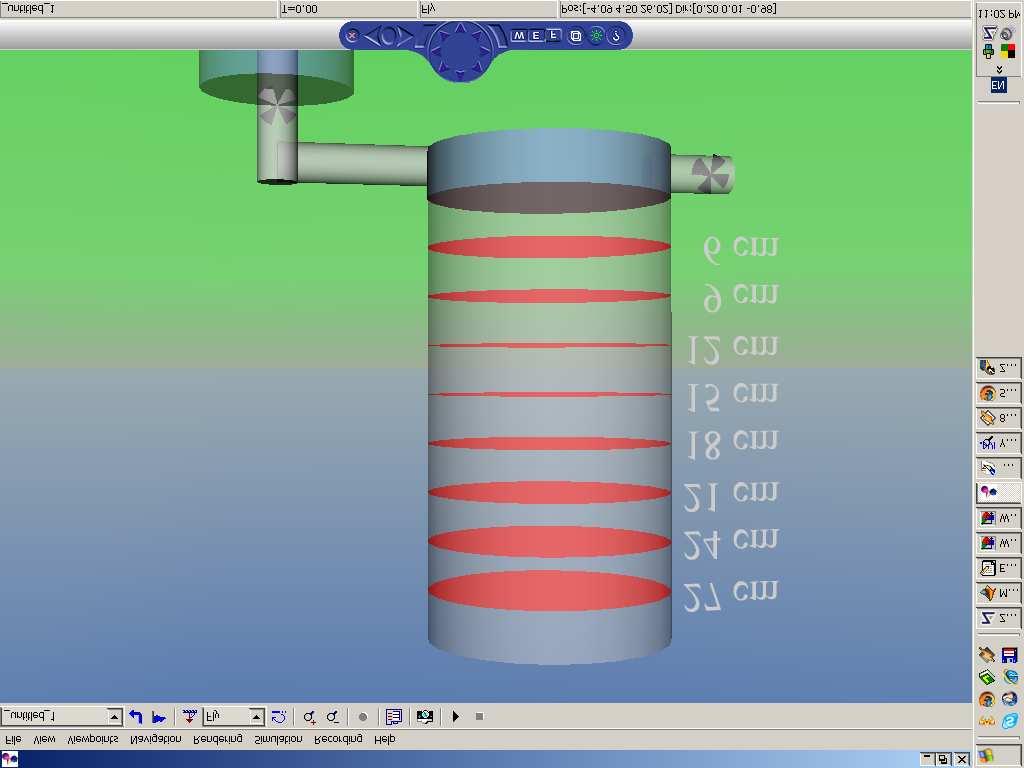1024x768 pixels.
Task: Click the straighten up rotation icon
Action: [279, 716]
